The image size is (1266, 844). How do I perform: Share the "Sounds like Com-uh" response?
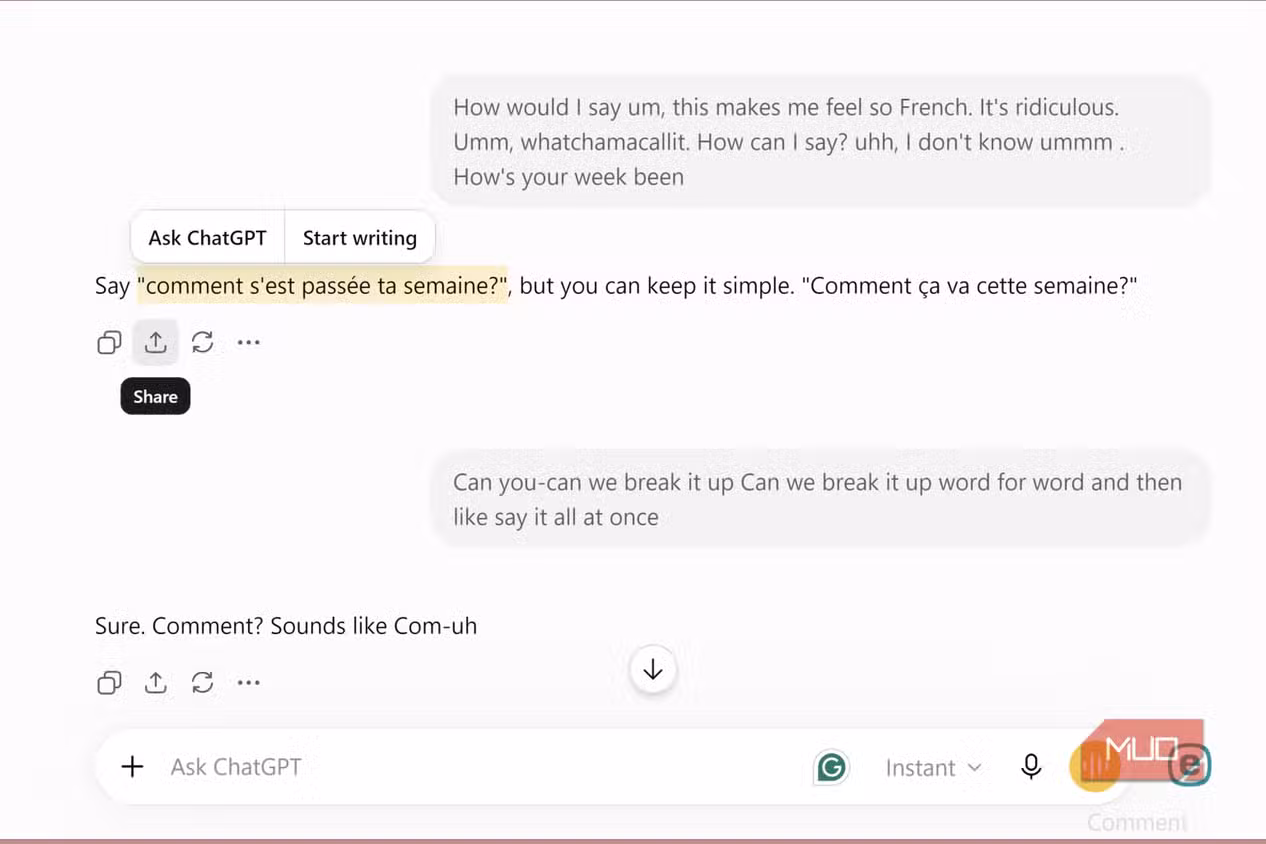coord(155,683)
